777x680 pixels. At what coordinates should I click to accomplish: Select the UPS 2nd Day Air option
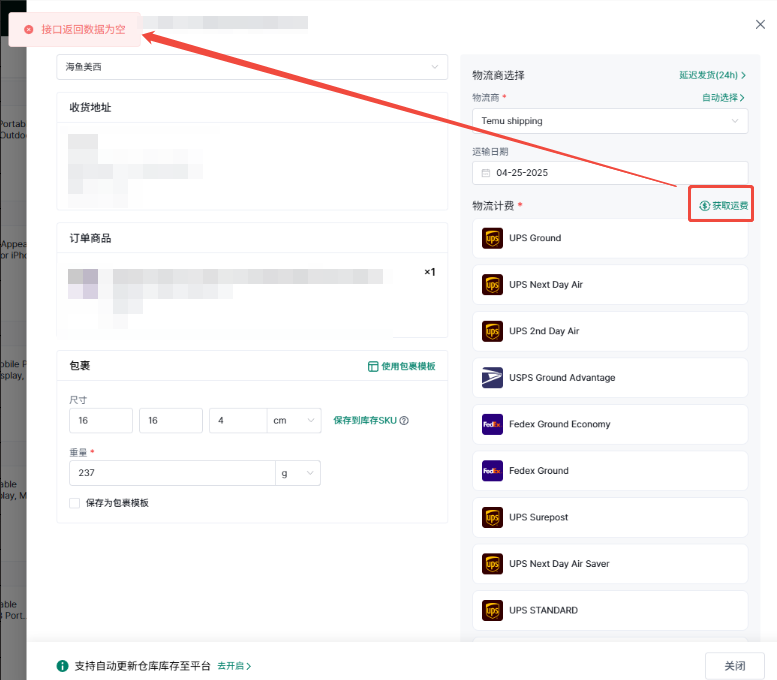coord(610,331)
